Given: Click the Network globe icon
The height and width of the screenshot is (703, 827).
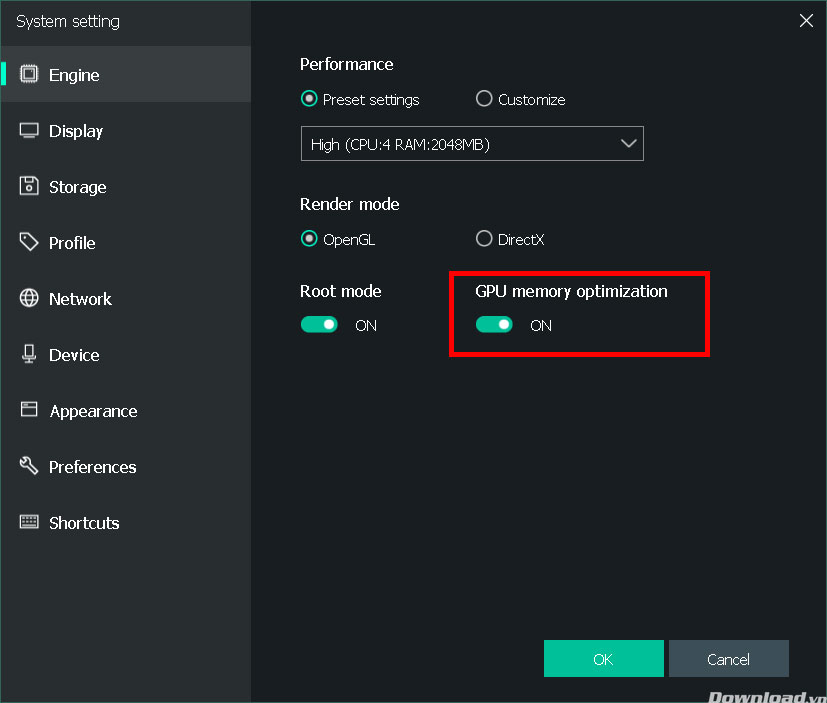Looking at the screenshot, I should (x=29, y=299).
